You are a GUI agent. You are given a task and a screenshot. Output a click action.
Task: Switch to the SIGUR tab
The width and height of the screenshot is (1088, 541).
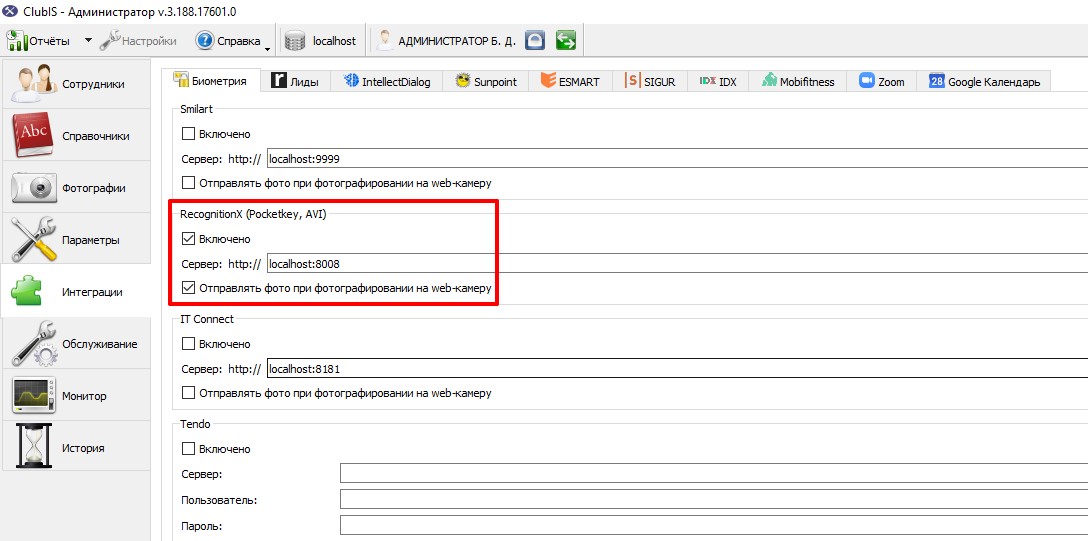click(x=649, y=81)
